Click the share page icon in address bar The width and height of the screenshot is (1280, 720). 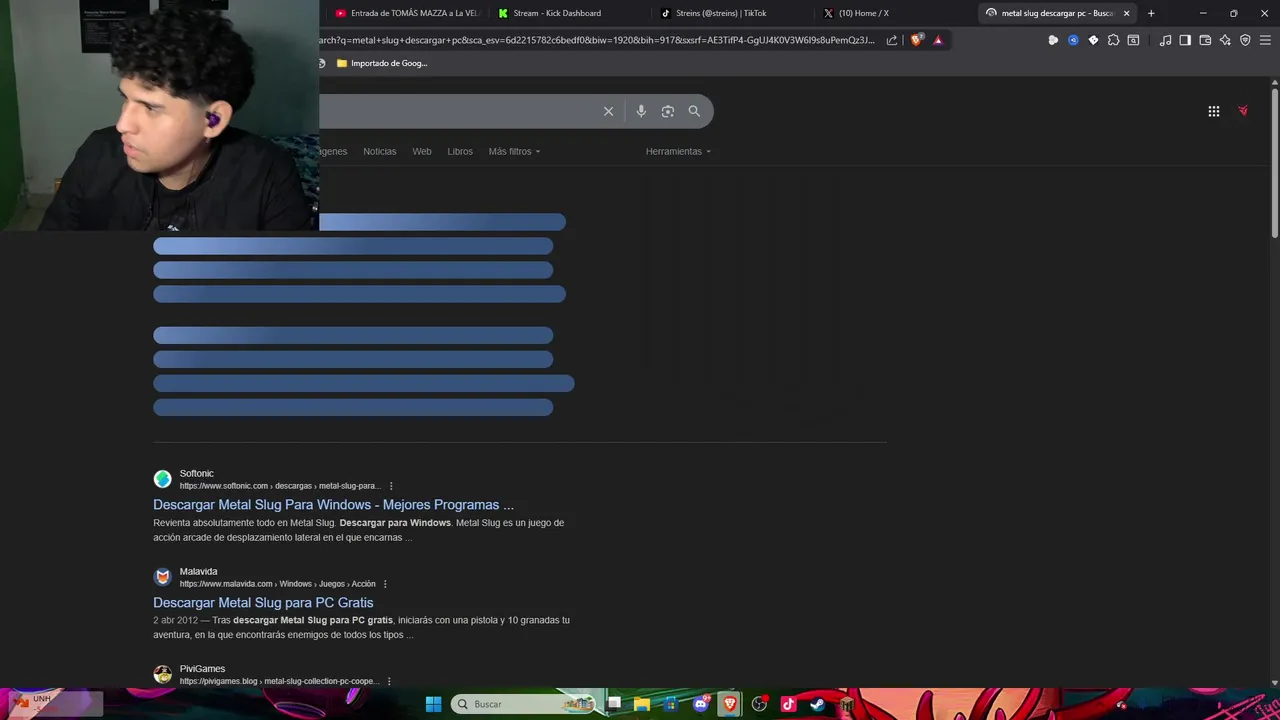click(x=892, y=40)
